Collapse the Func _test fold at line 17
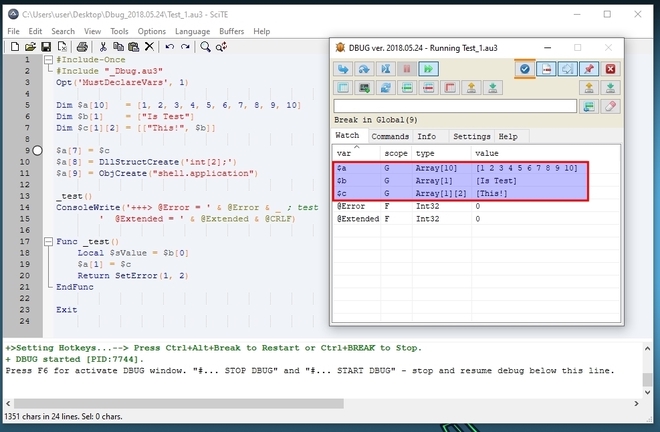The image size is (660, 432). pyautogui.click(x=47, y=242)
